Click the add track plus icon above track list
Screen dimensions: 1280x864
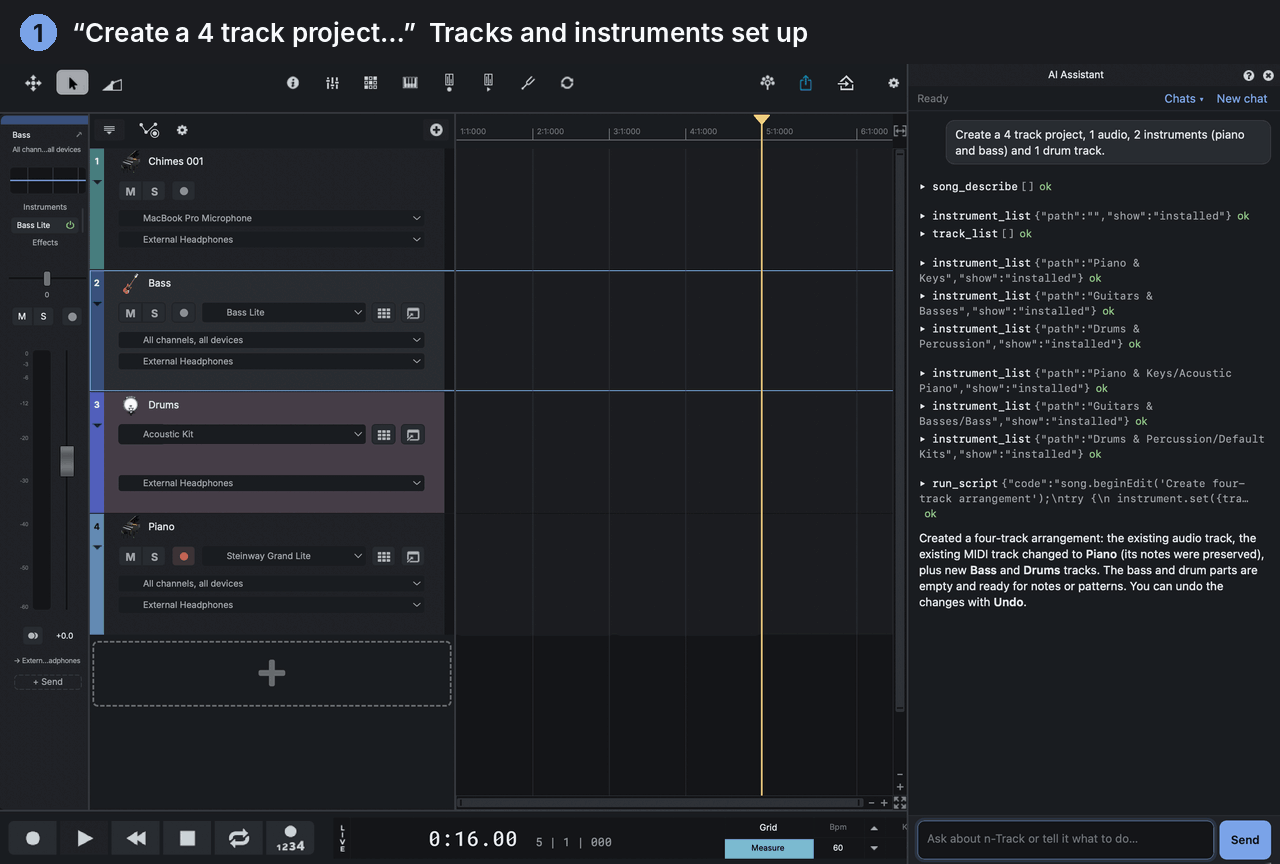[x=436, y=130]
